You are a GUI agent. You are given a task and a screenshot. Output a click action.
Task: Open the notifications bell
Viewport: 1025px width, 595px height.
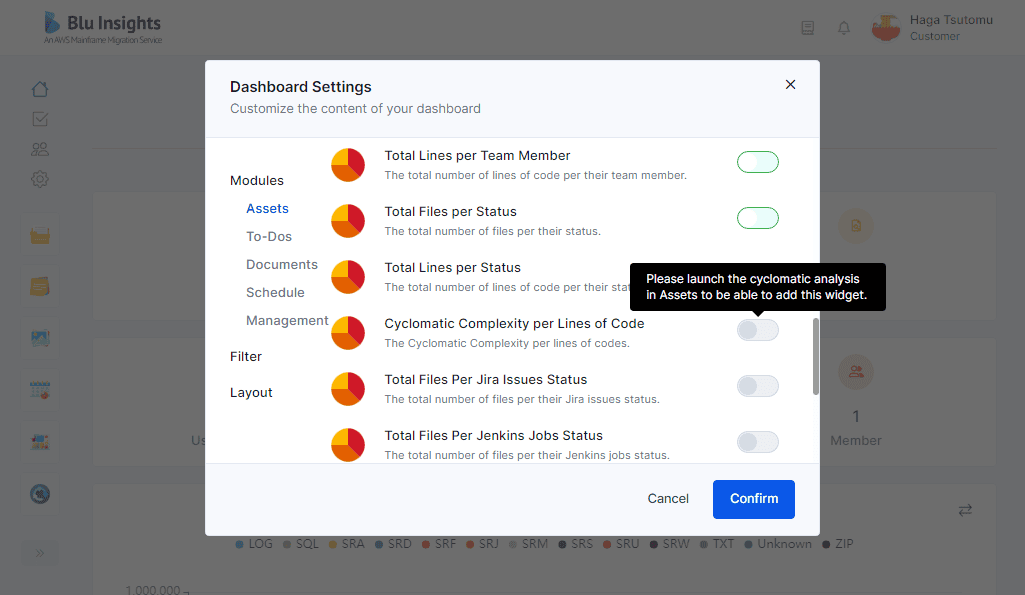[844, 28]
